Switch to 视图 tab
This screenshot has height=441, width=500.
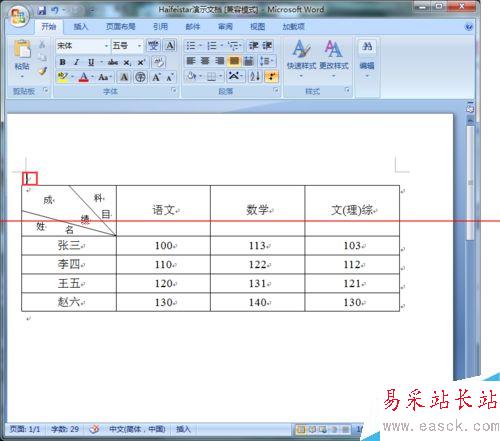pos(258,26)
